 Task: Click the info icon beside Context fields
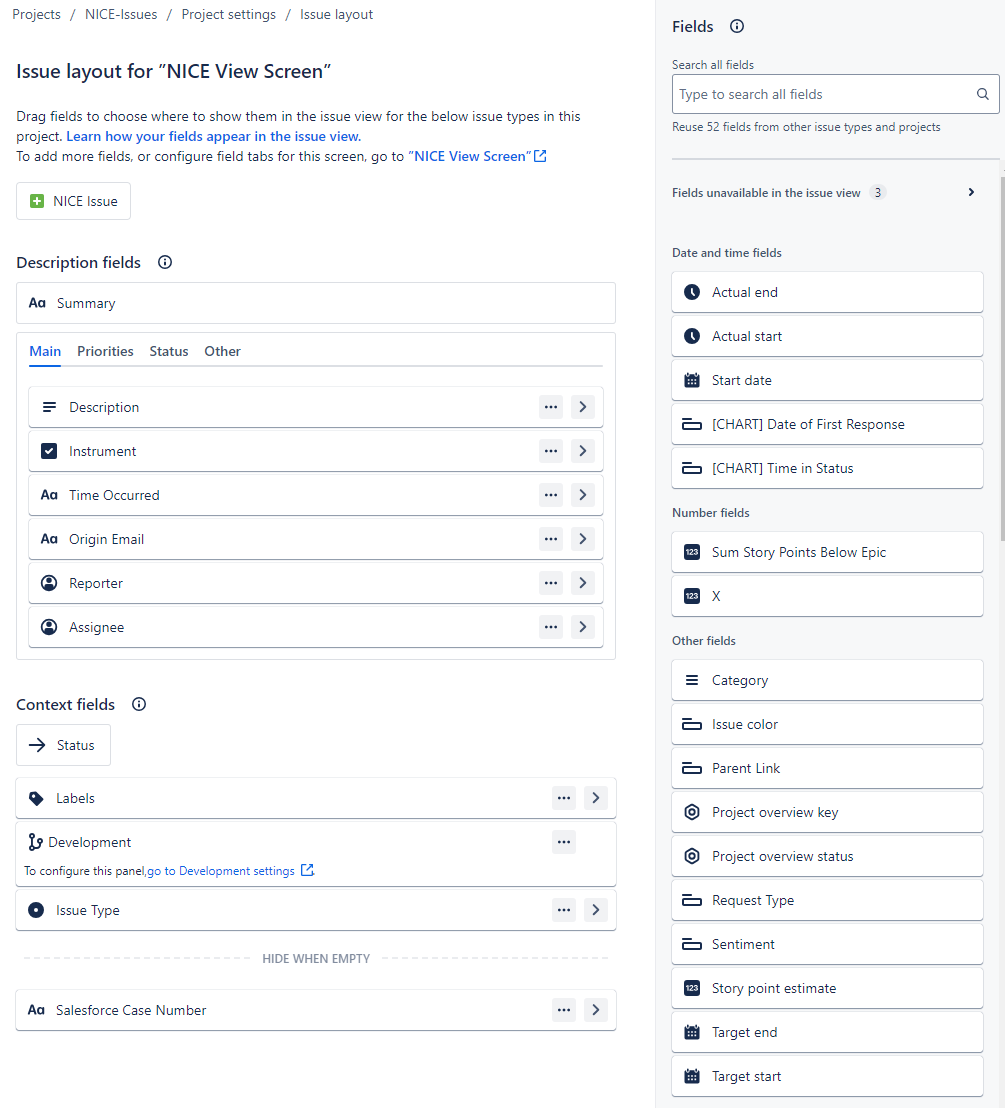(139, 704)
